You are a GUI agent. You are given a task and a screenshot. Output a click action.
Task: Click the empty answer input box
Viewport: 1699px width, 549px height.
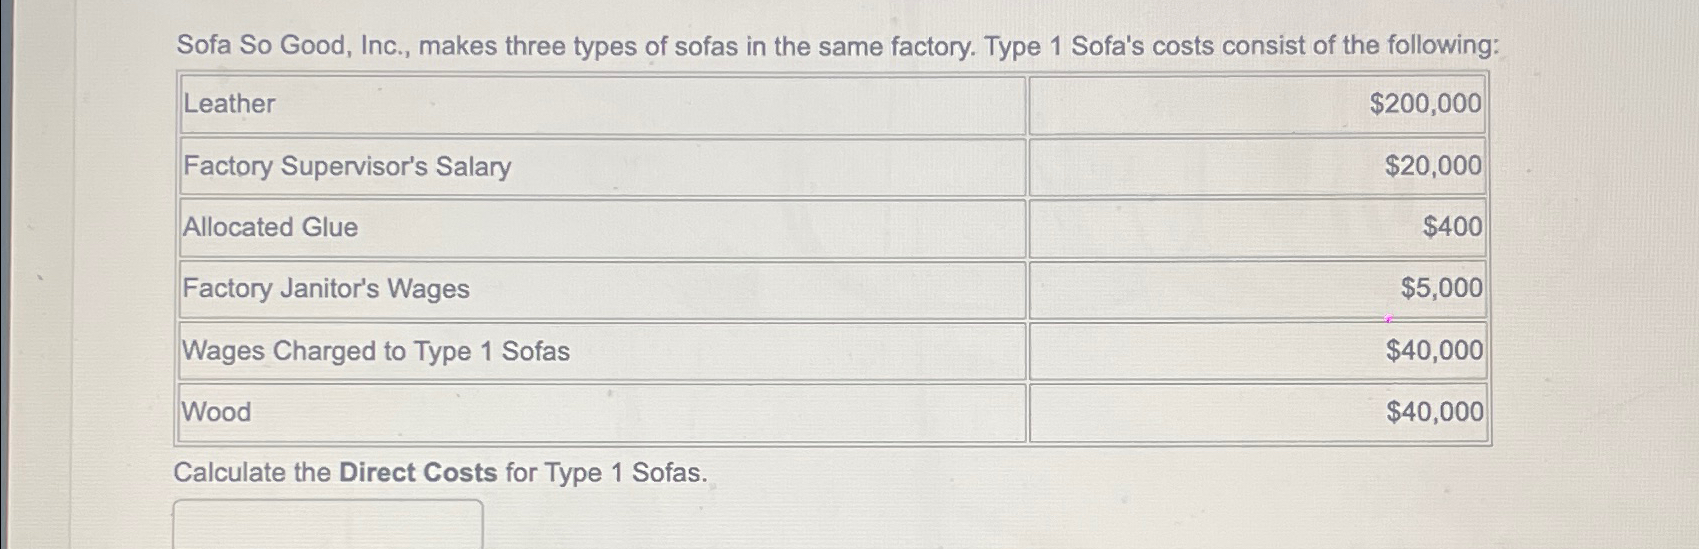327,523
